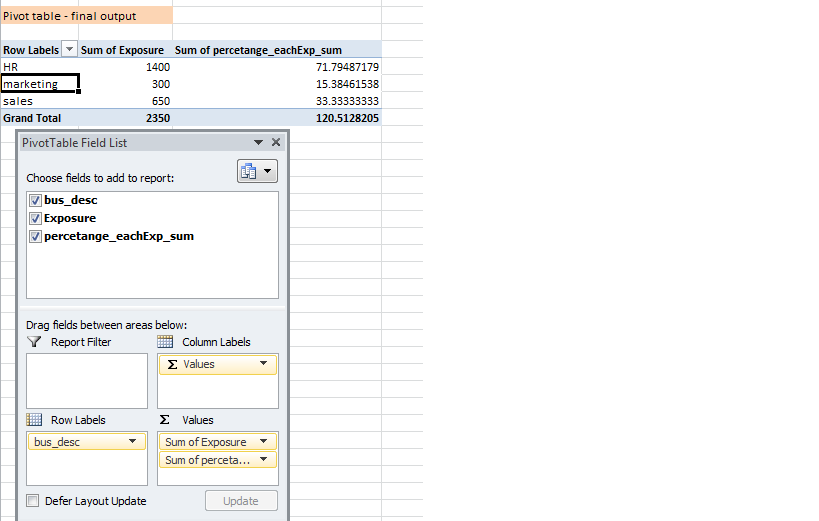819x521 pixels.
Task: Uncheck the percetange_eachExp_sum field checkbox
Action: 35,236
